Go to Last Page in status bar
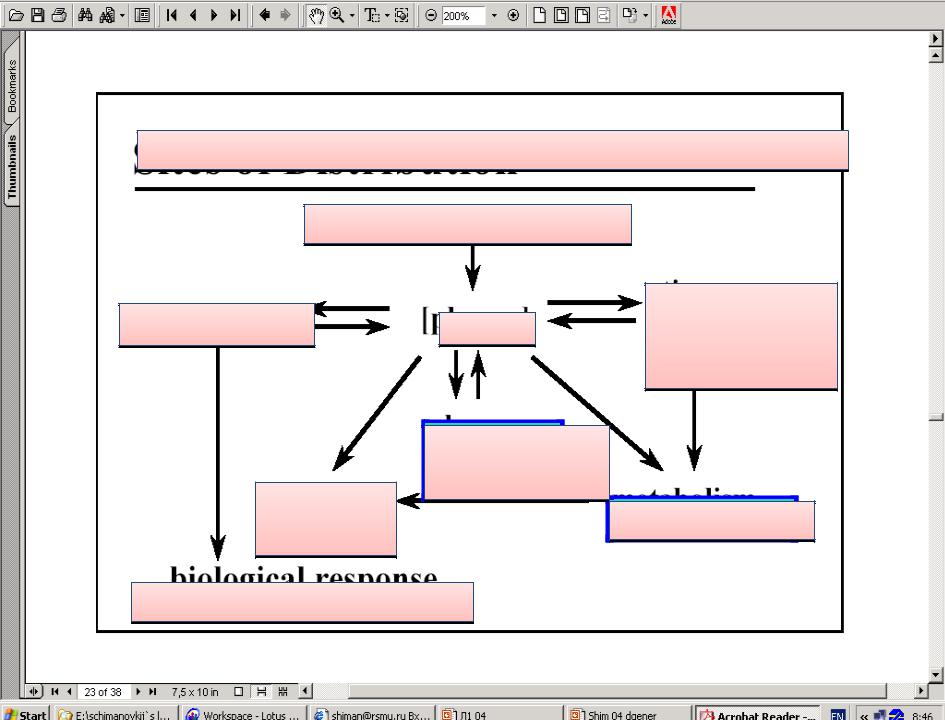 pyautogui.click(x=152, y=692)
